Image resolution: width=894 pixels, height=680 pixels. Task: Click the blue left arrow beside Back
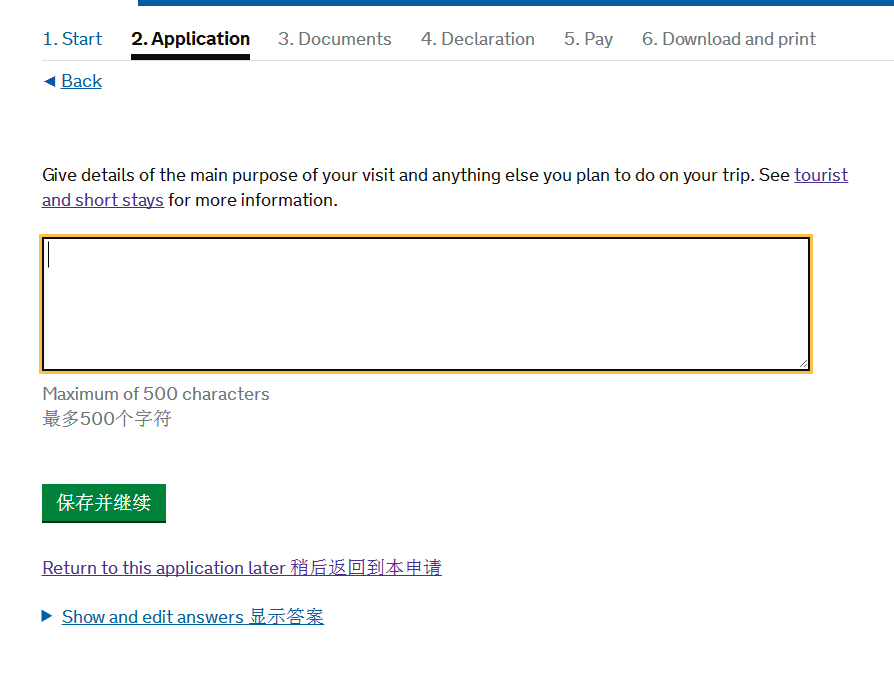click(49, 81)
